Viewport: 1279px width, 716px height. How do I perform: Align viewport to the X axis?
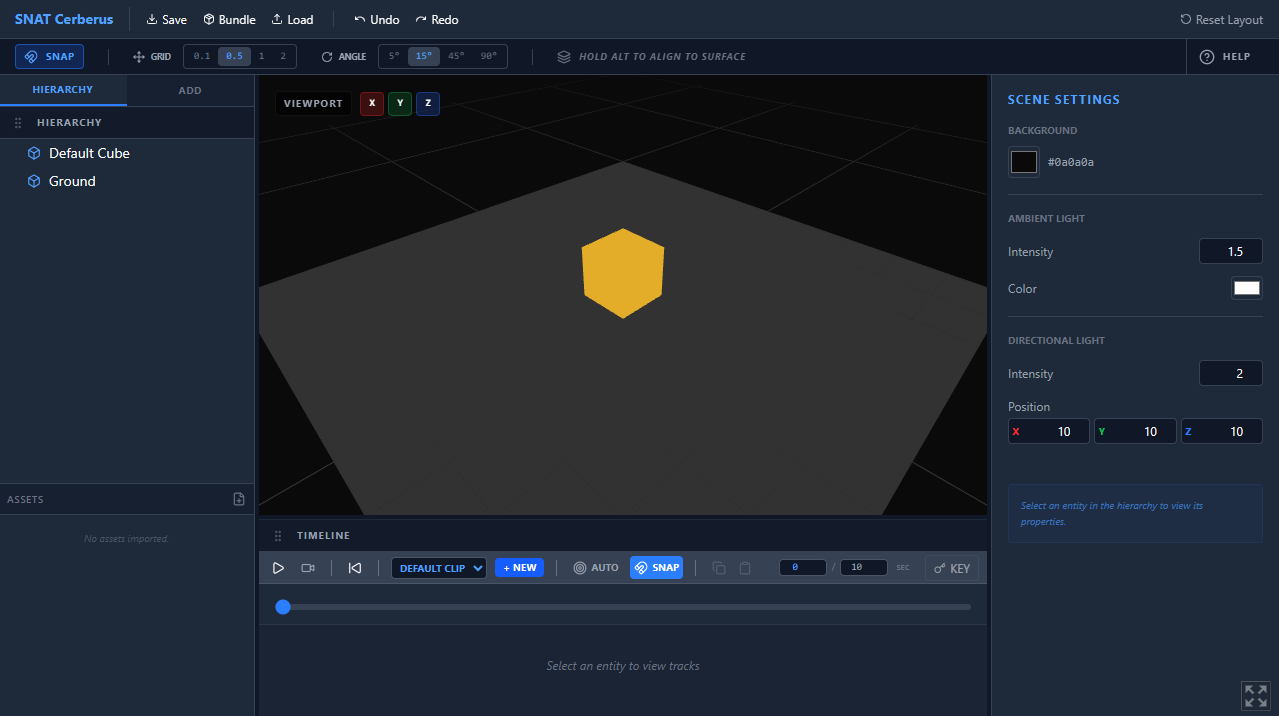[372, 103]
